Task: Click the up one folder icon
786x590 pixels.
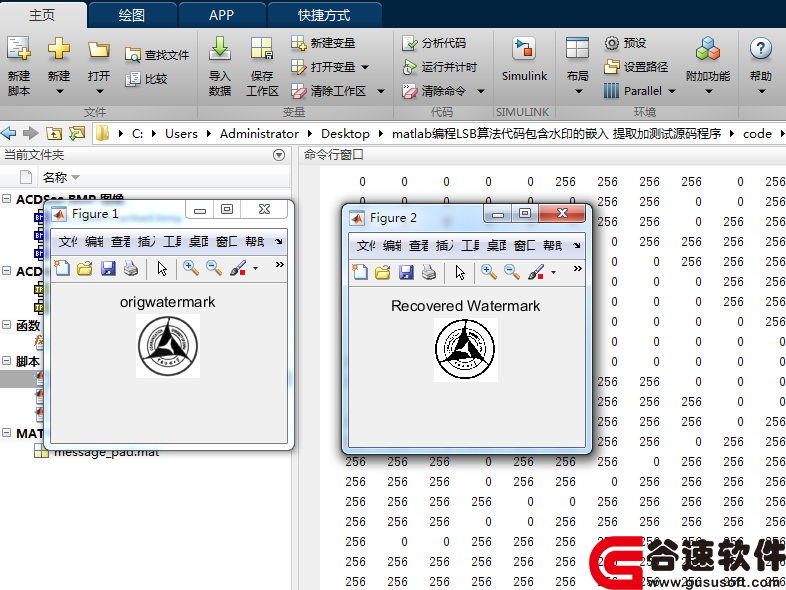Action: tap(54, 133)
